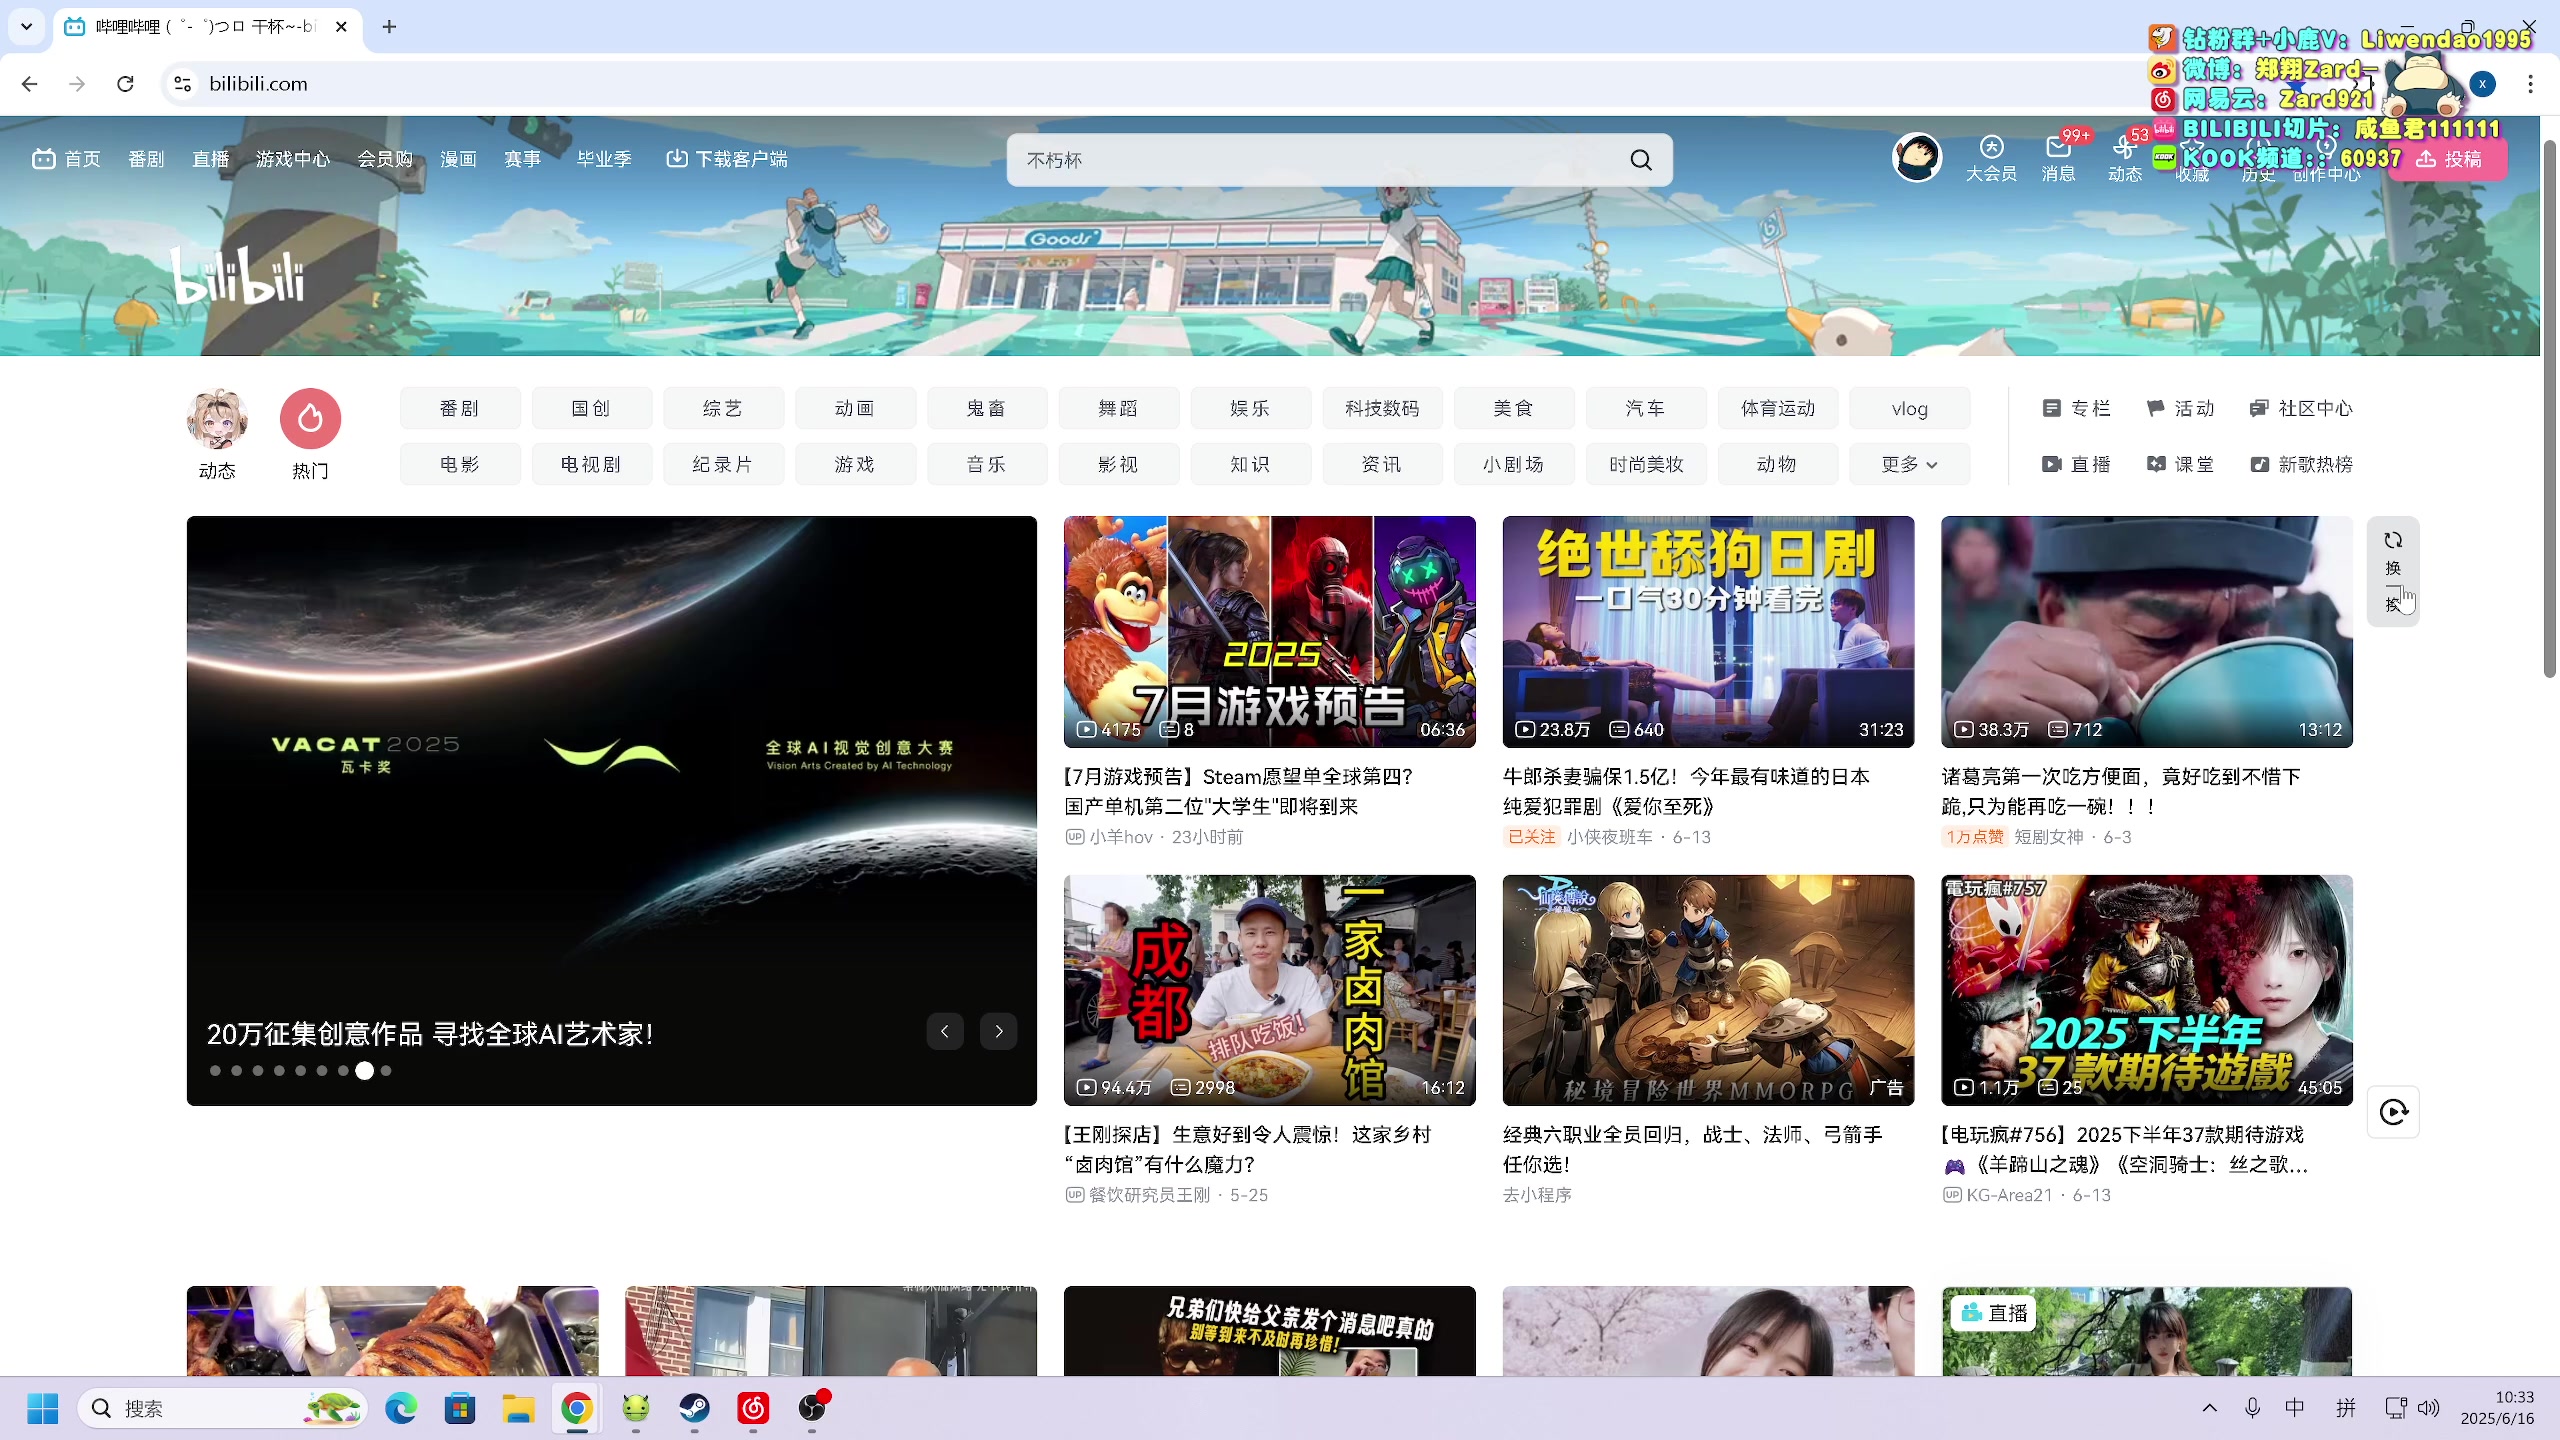Screen dimensions: 2560x1440
Task: Open 游戏中心 in the top navigation
Action: [x=292, y=159]
